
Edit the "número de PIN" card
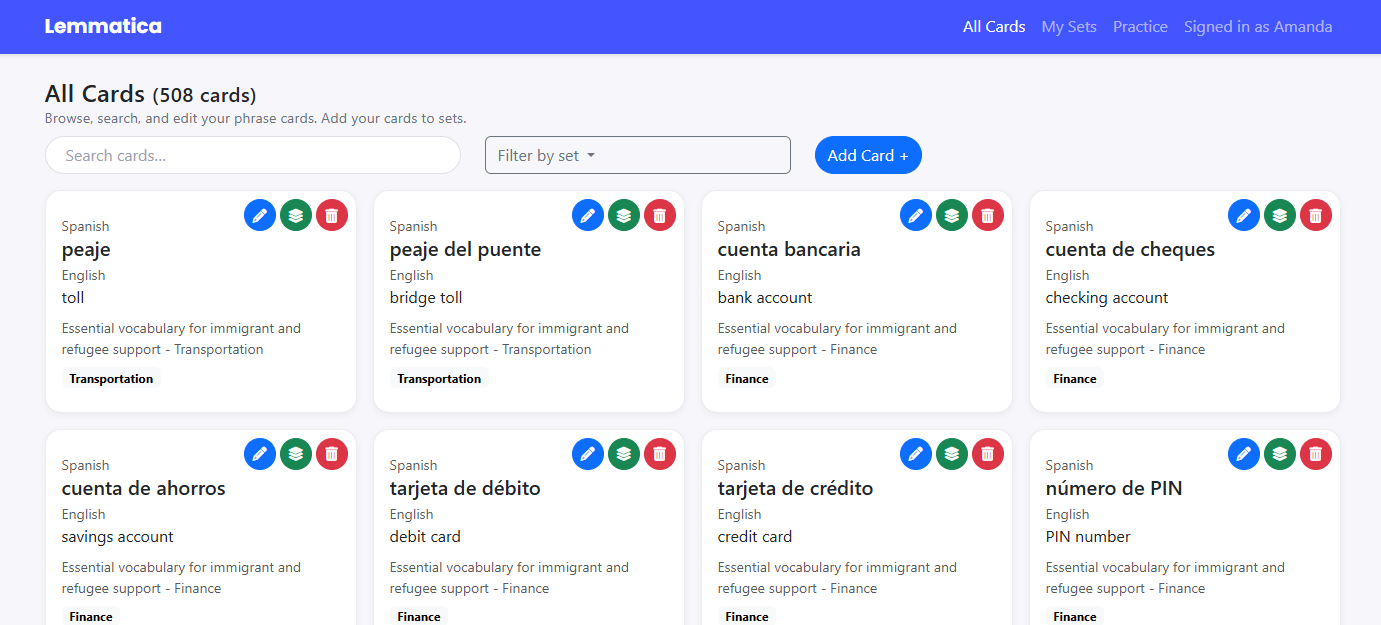tap(1243, 453)
